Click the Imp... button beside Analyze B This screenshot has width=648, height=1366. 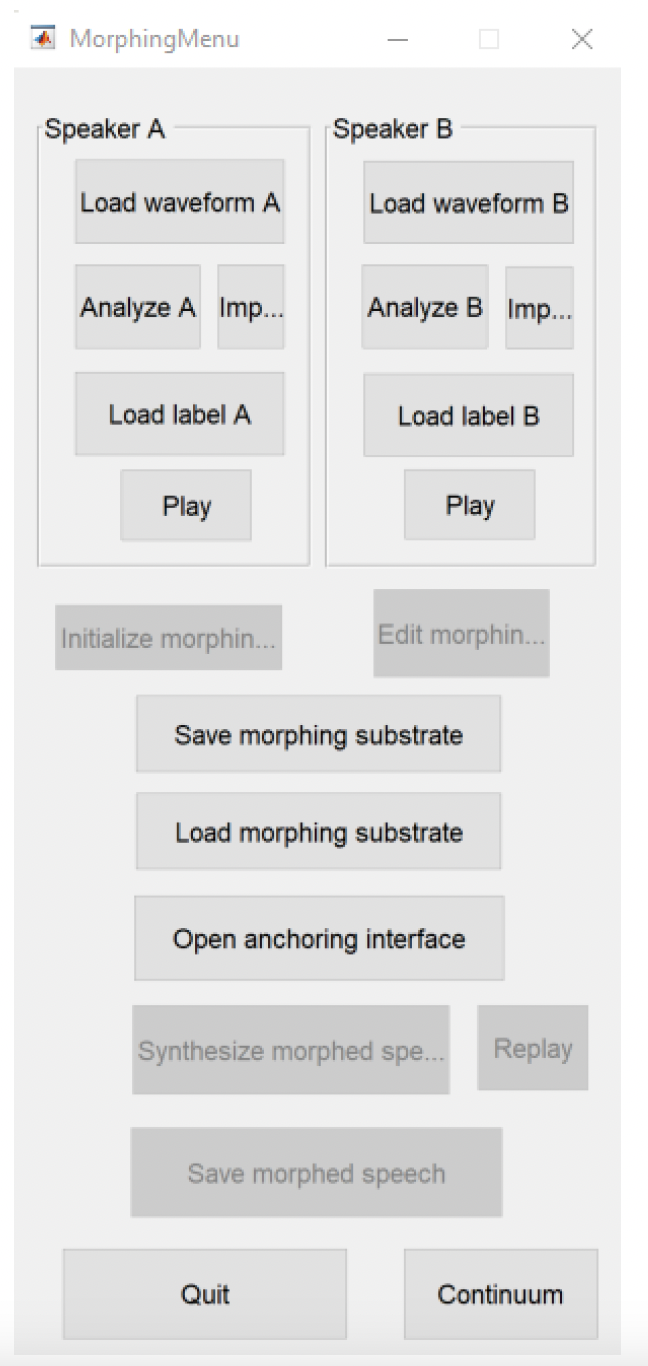[x=539, y=308]
